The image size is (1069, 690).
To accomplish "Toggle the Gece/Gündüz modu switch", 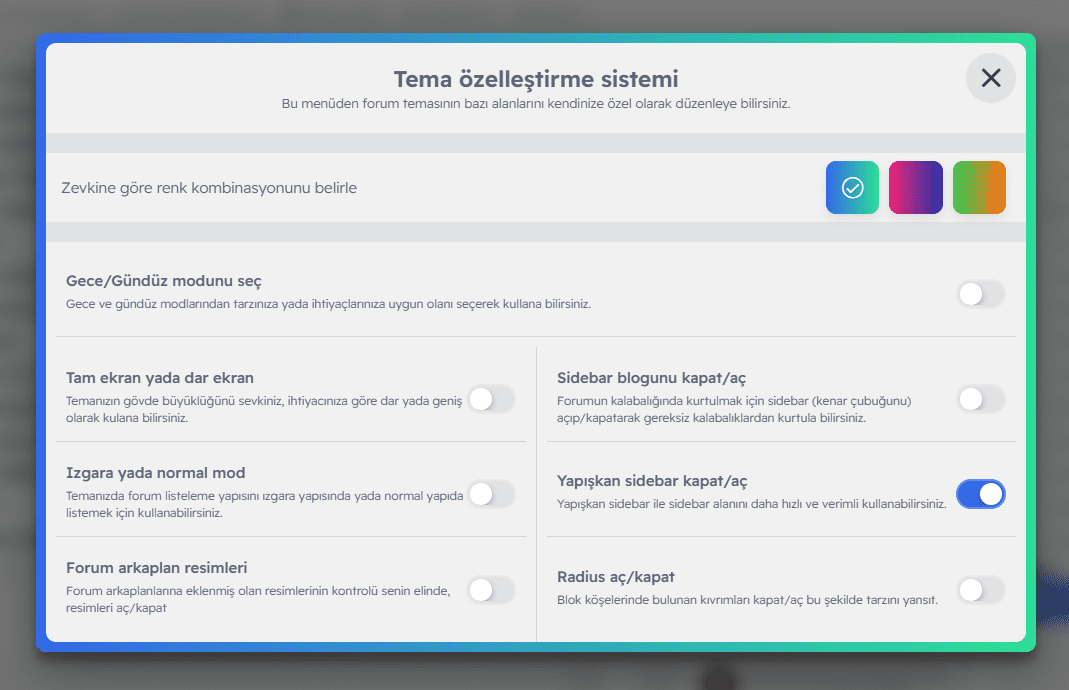I will tap(980, 294).
